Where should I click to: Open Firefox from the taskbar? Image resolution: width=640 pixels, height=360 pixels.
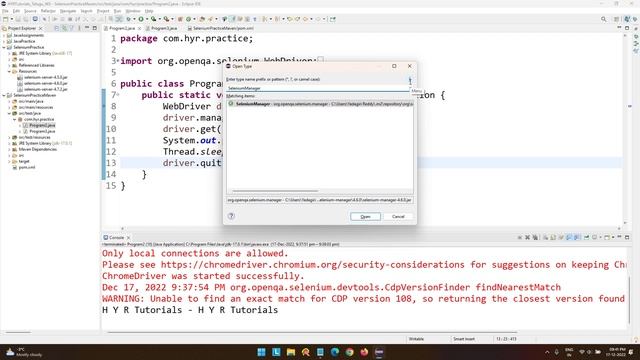(x=364, y=352)
